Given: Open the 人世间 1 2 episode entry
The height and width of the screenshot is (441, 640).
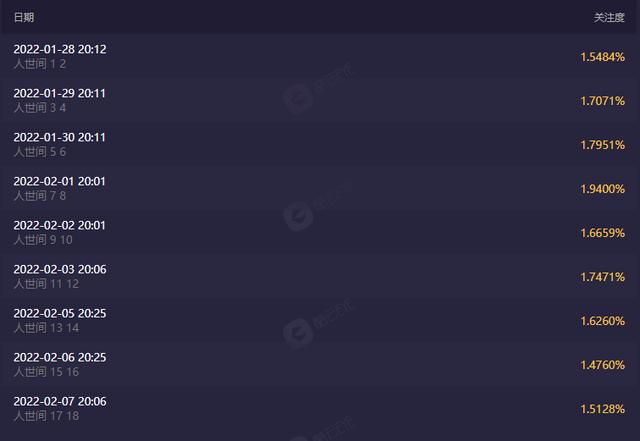Looking at the screenshot, I should click(40, 64).
